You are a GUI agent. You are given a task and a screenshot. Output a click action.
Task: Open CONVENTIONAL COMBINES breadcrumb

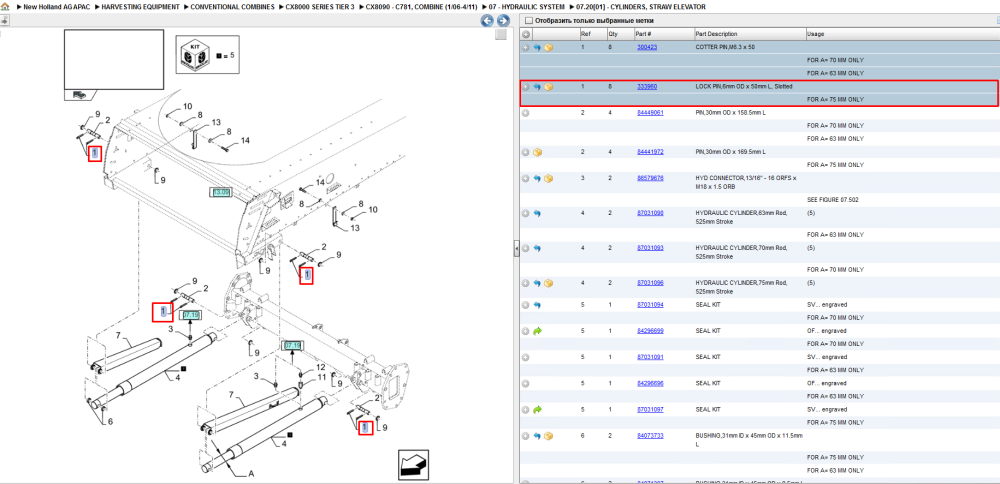pos(233,6)
